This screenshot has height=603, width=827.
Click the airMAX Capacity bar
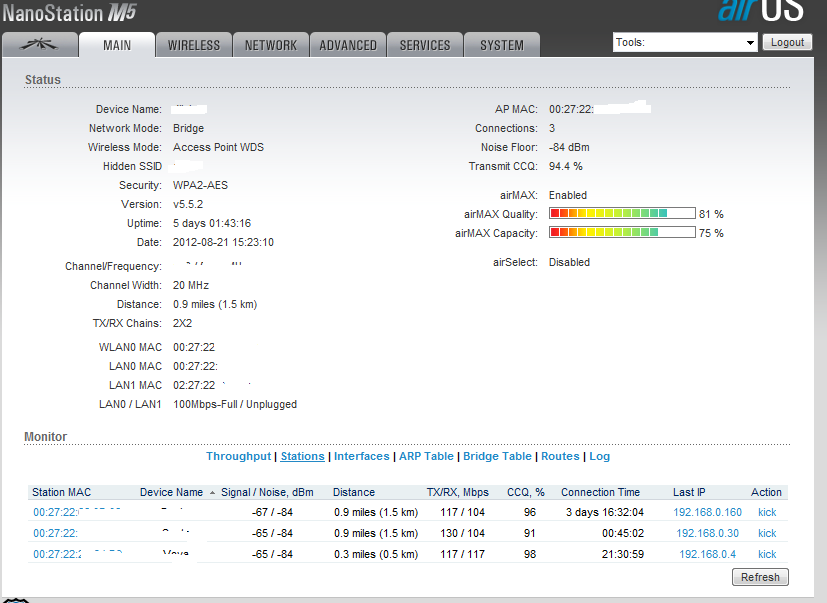(x=622, y=232)
